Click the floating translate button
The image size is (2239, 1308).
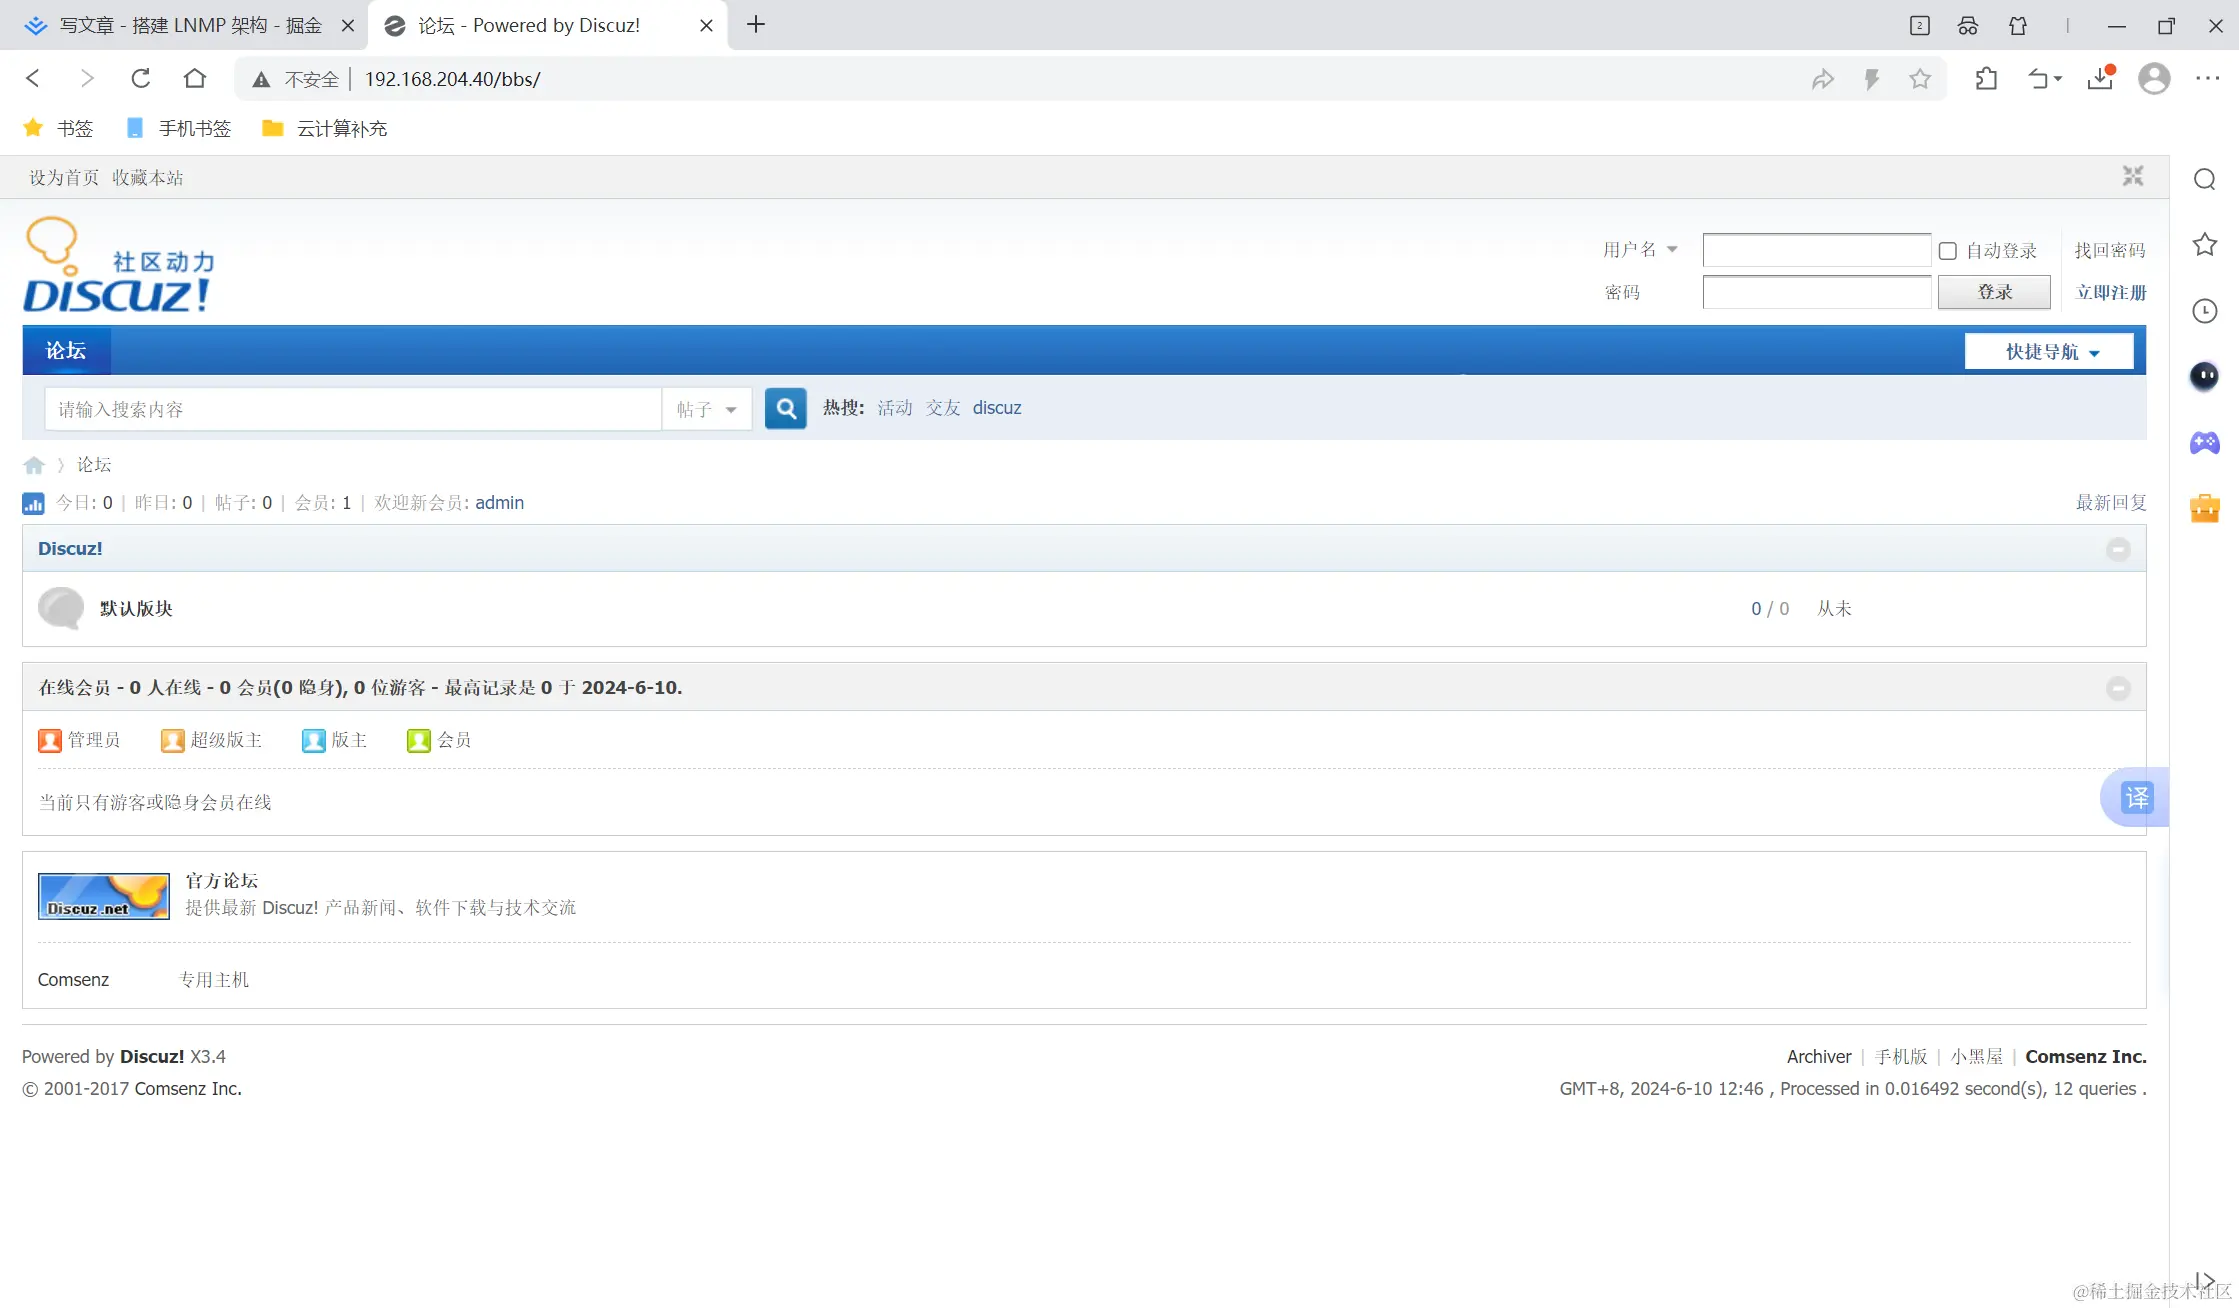[x=2136, y=797]
